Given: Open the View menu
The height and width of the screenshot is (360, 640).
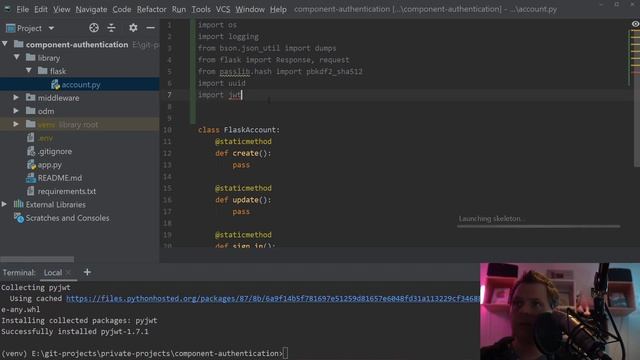Looking at the screenshot, I should (x=62, y=9).
